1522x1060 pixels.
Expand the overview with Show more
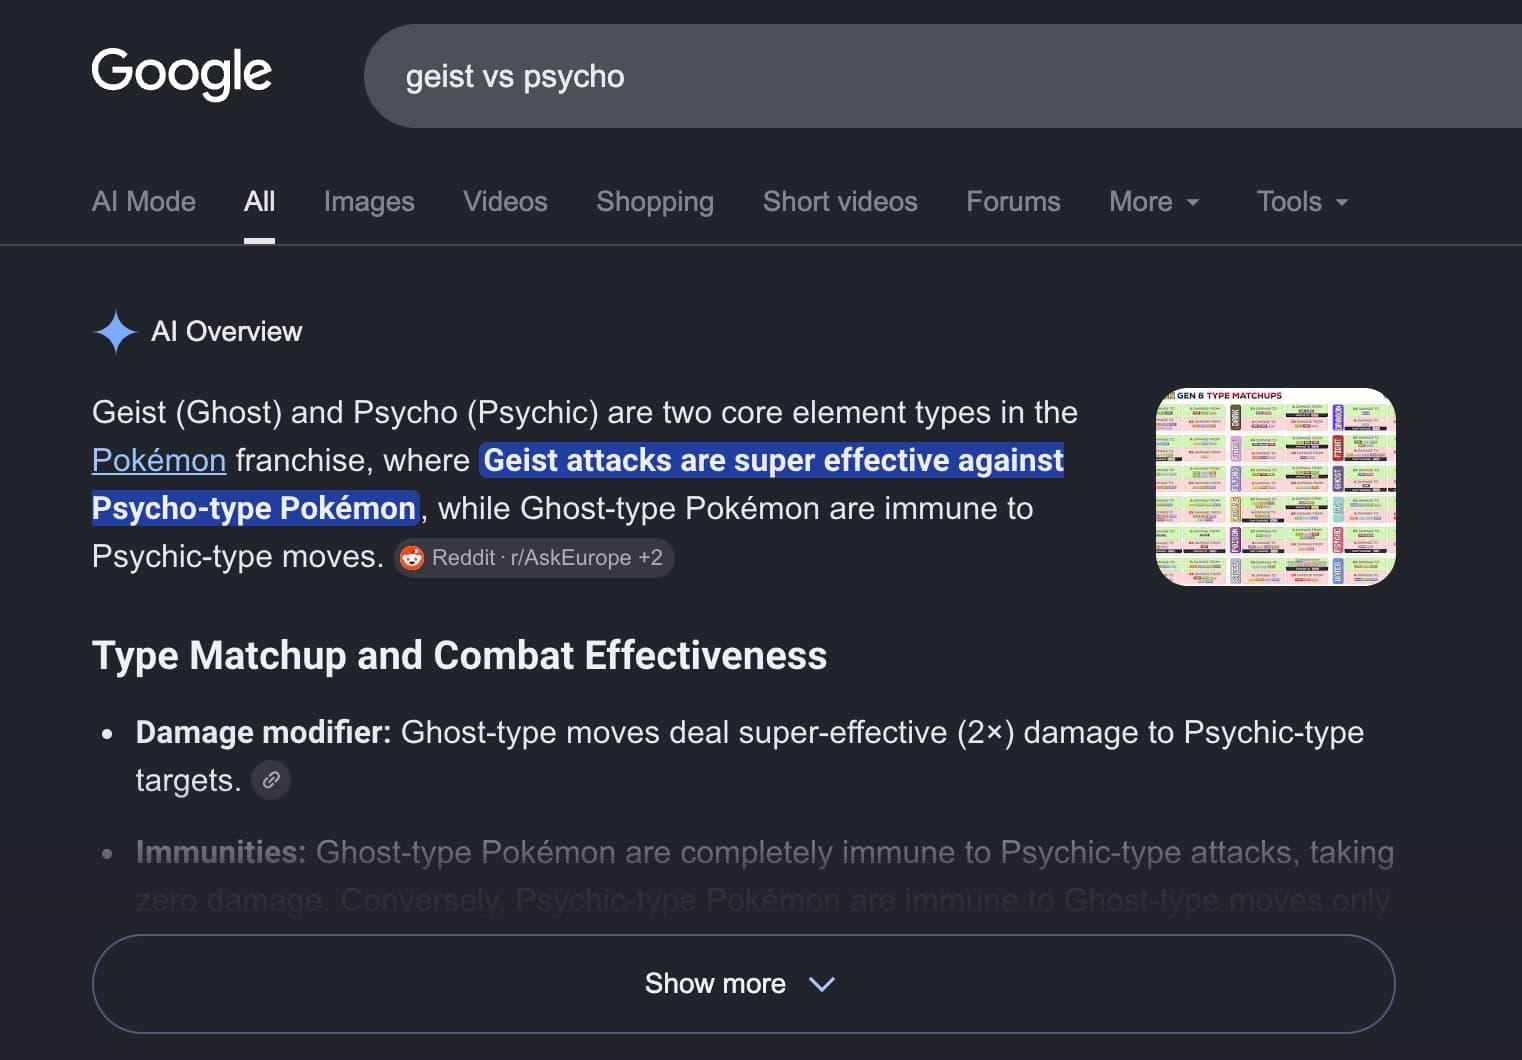[x=743, y=984]
